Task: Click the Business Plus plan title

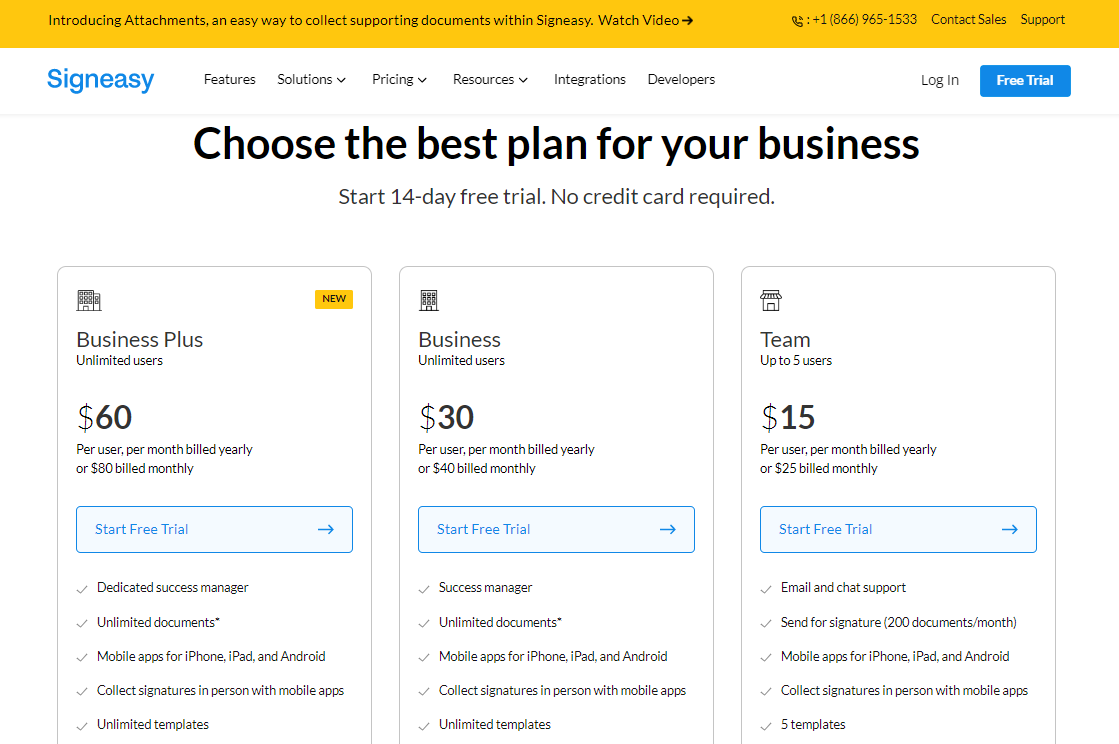Action: (x=139, y=340)
